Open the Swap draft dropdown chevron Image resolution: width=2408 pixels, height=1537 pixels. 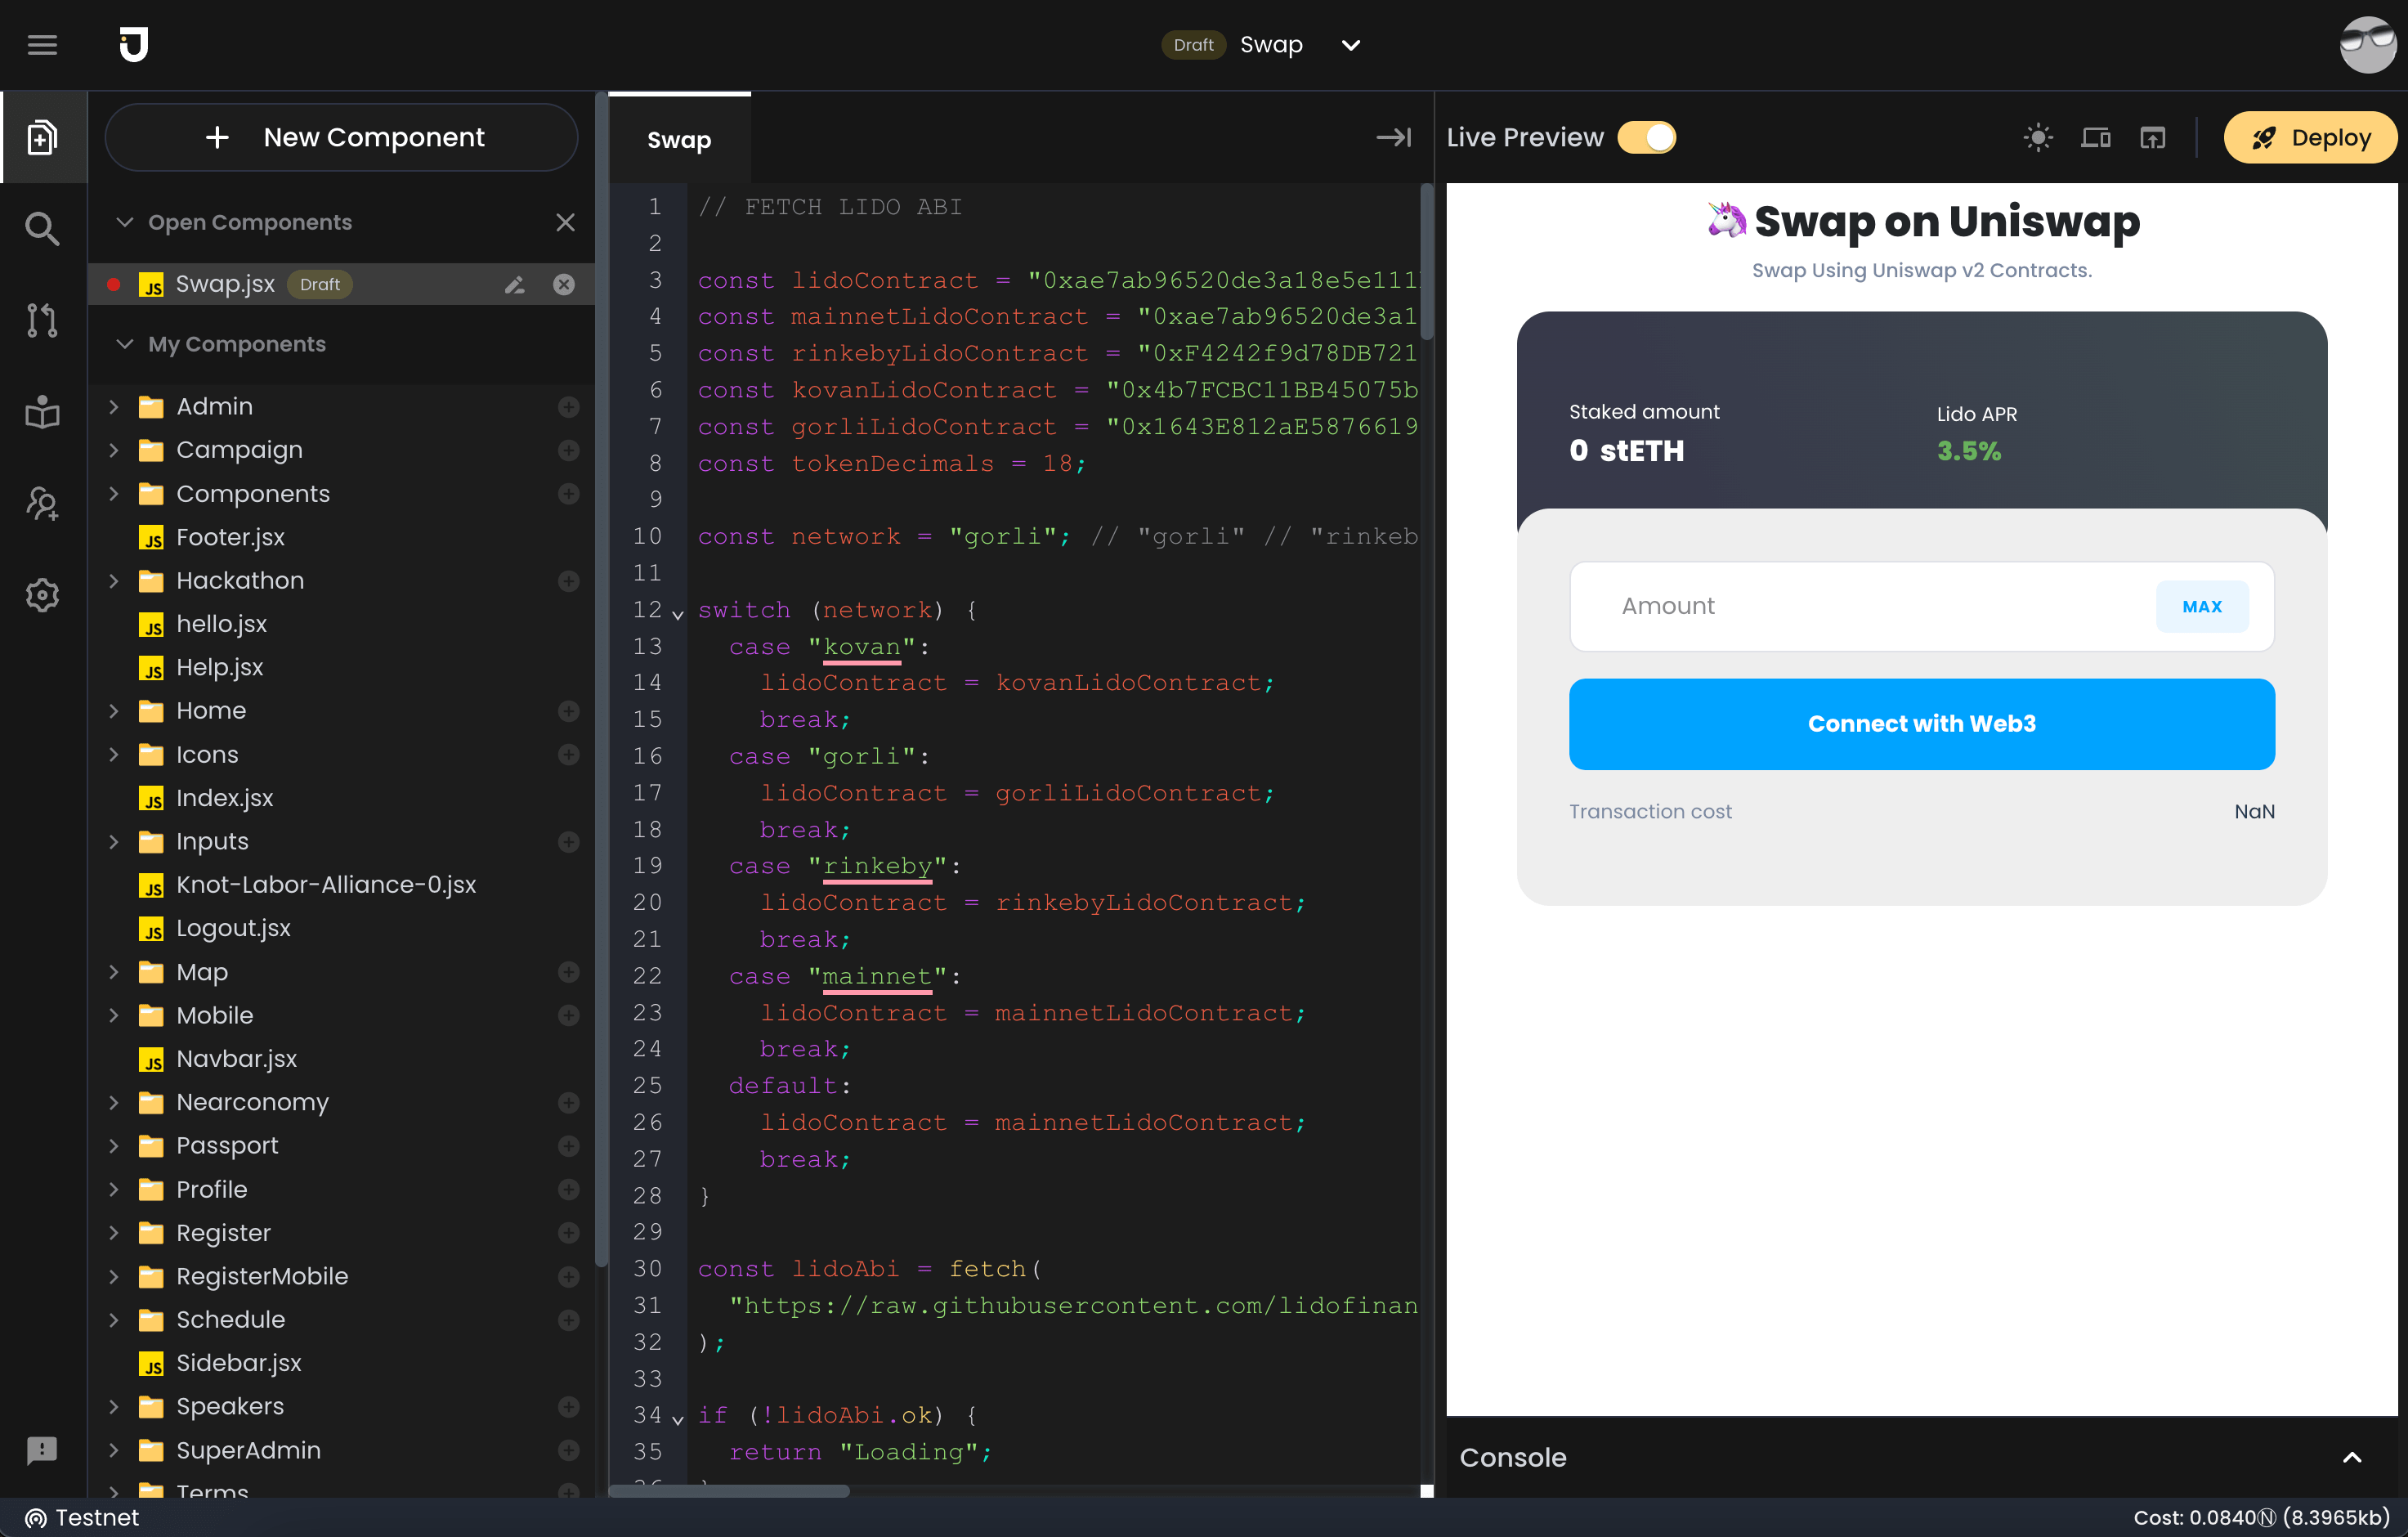click(1350, 45)
